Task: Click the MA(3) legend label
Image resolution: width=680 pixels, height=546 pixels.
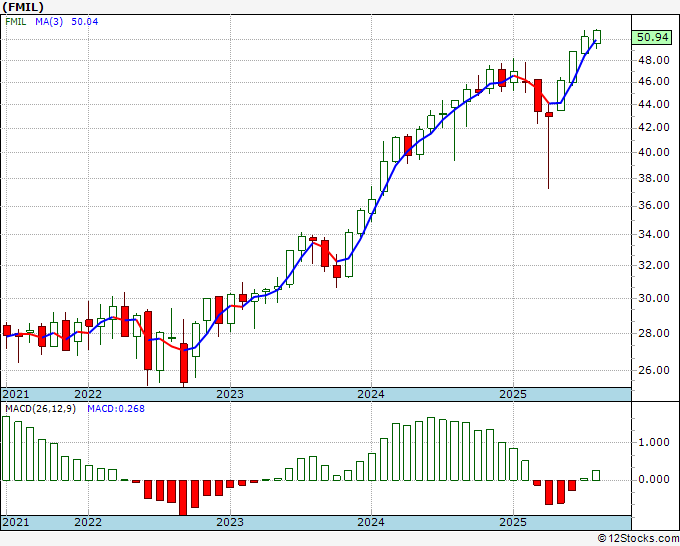Action: [49, 22]
